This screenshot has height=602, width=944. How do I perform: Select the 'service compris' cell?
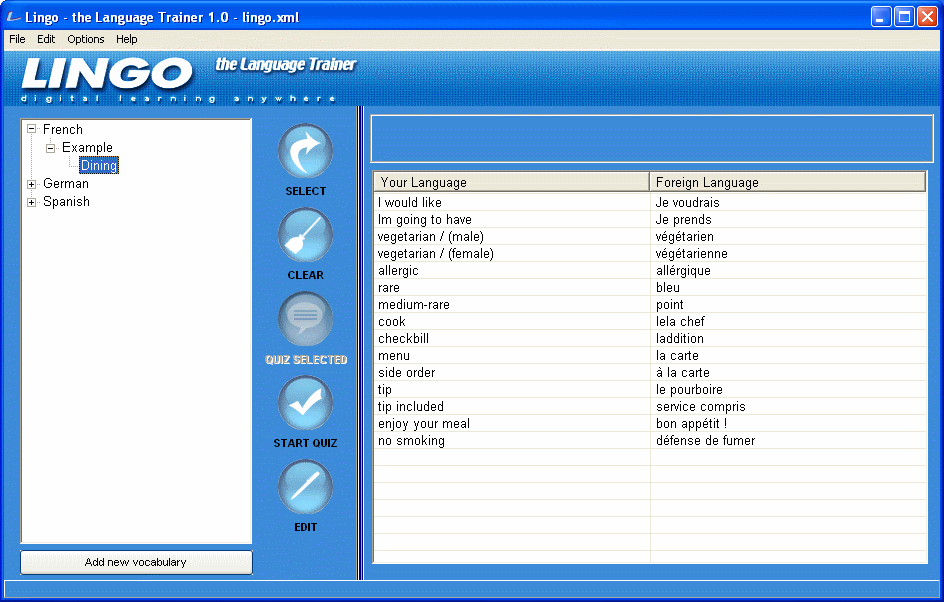788,406
